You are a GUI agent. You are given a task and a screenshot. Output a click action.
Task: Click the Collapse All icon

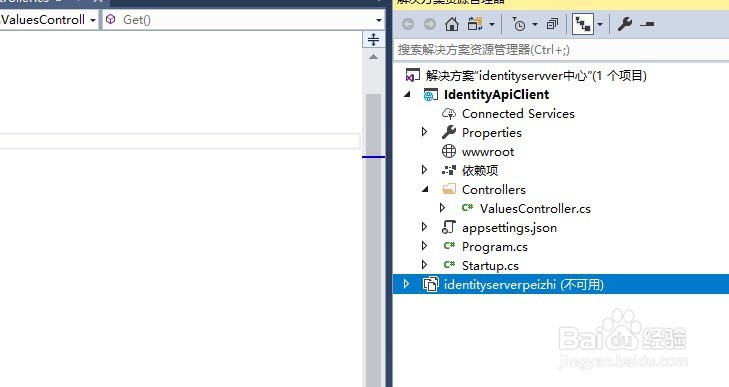[x=552, y=24]
